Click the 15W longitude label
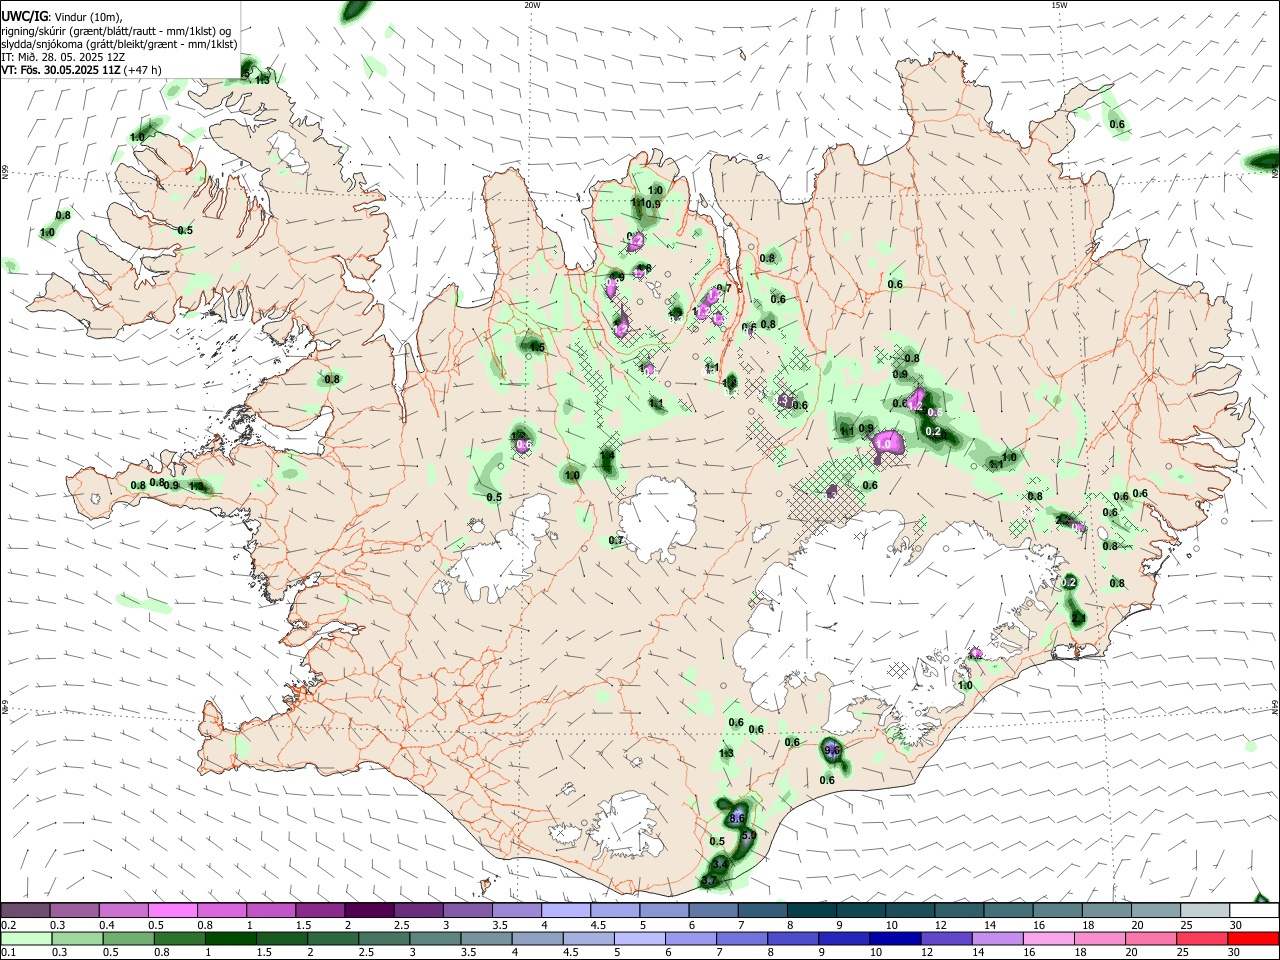This screenshot has height=960, width=1280. [1059, 5]
